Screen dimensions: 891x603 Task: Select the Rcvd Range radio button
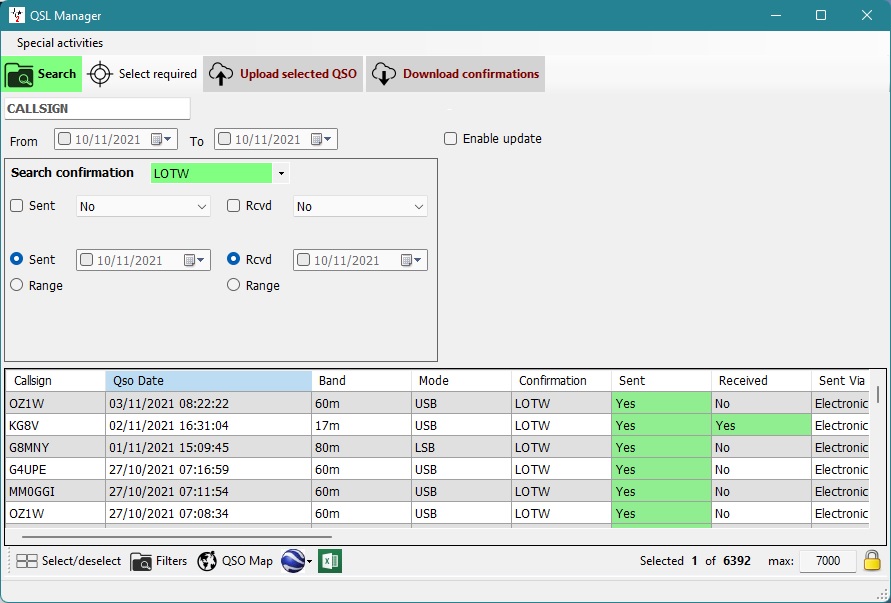click(234, 285)
